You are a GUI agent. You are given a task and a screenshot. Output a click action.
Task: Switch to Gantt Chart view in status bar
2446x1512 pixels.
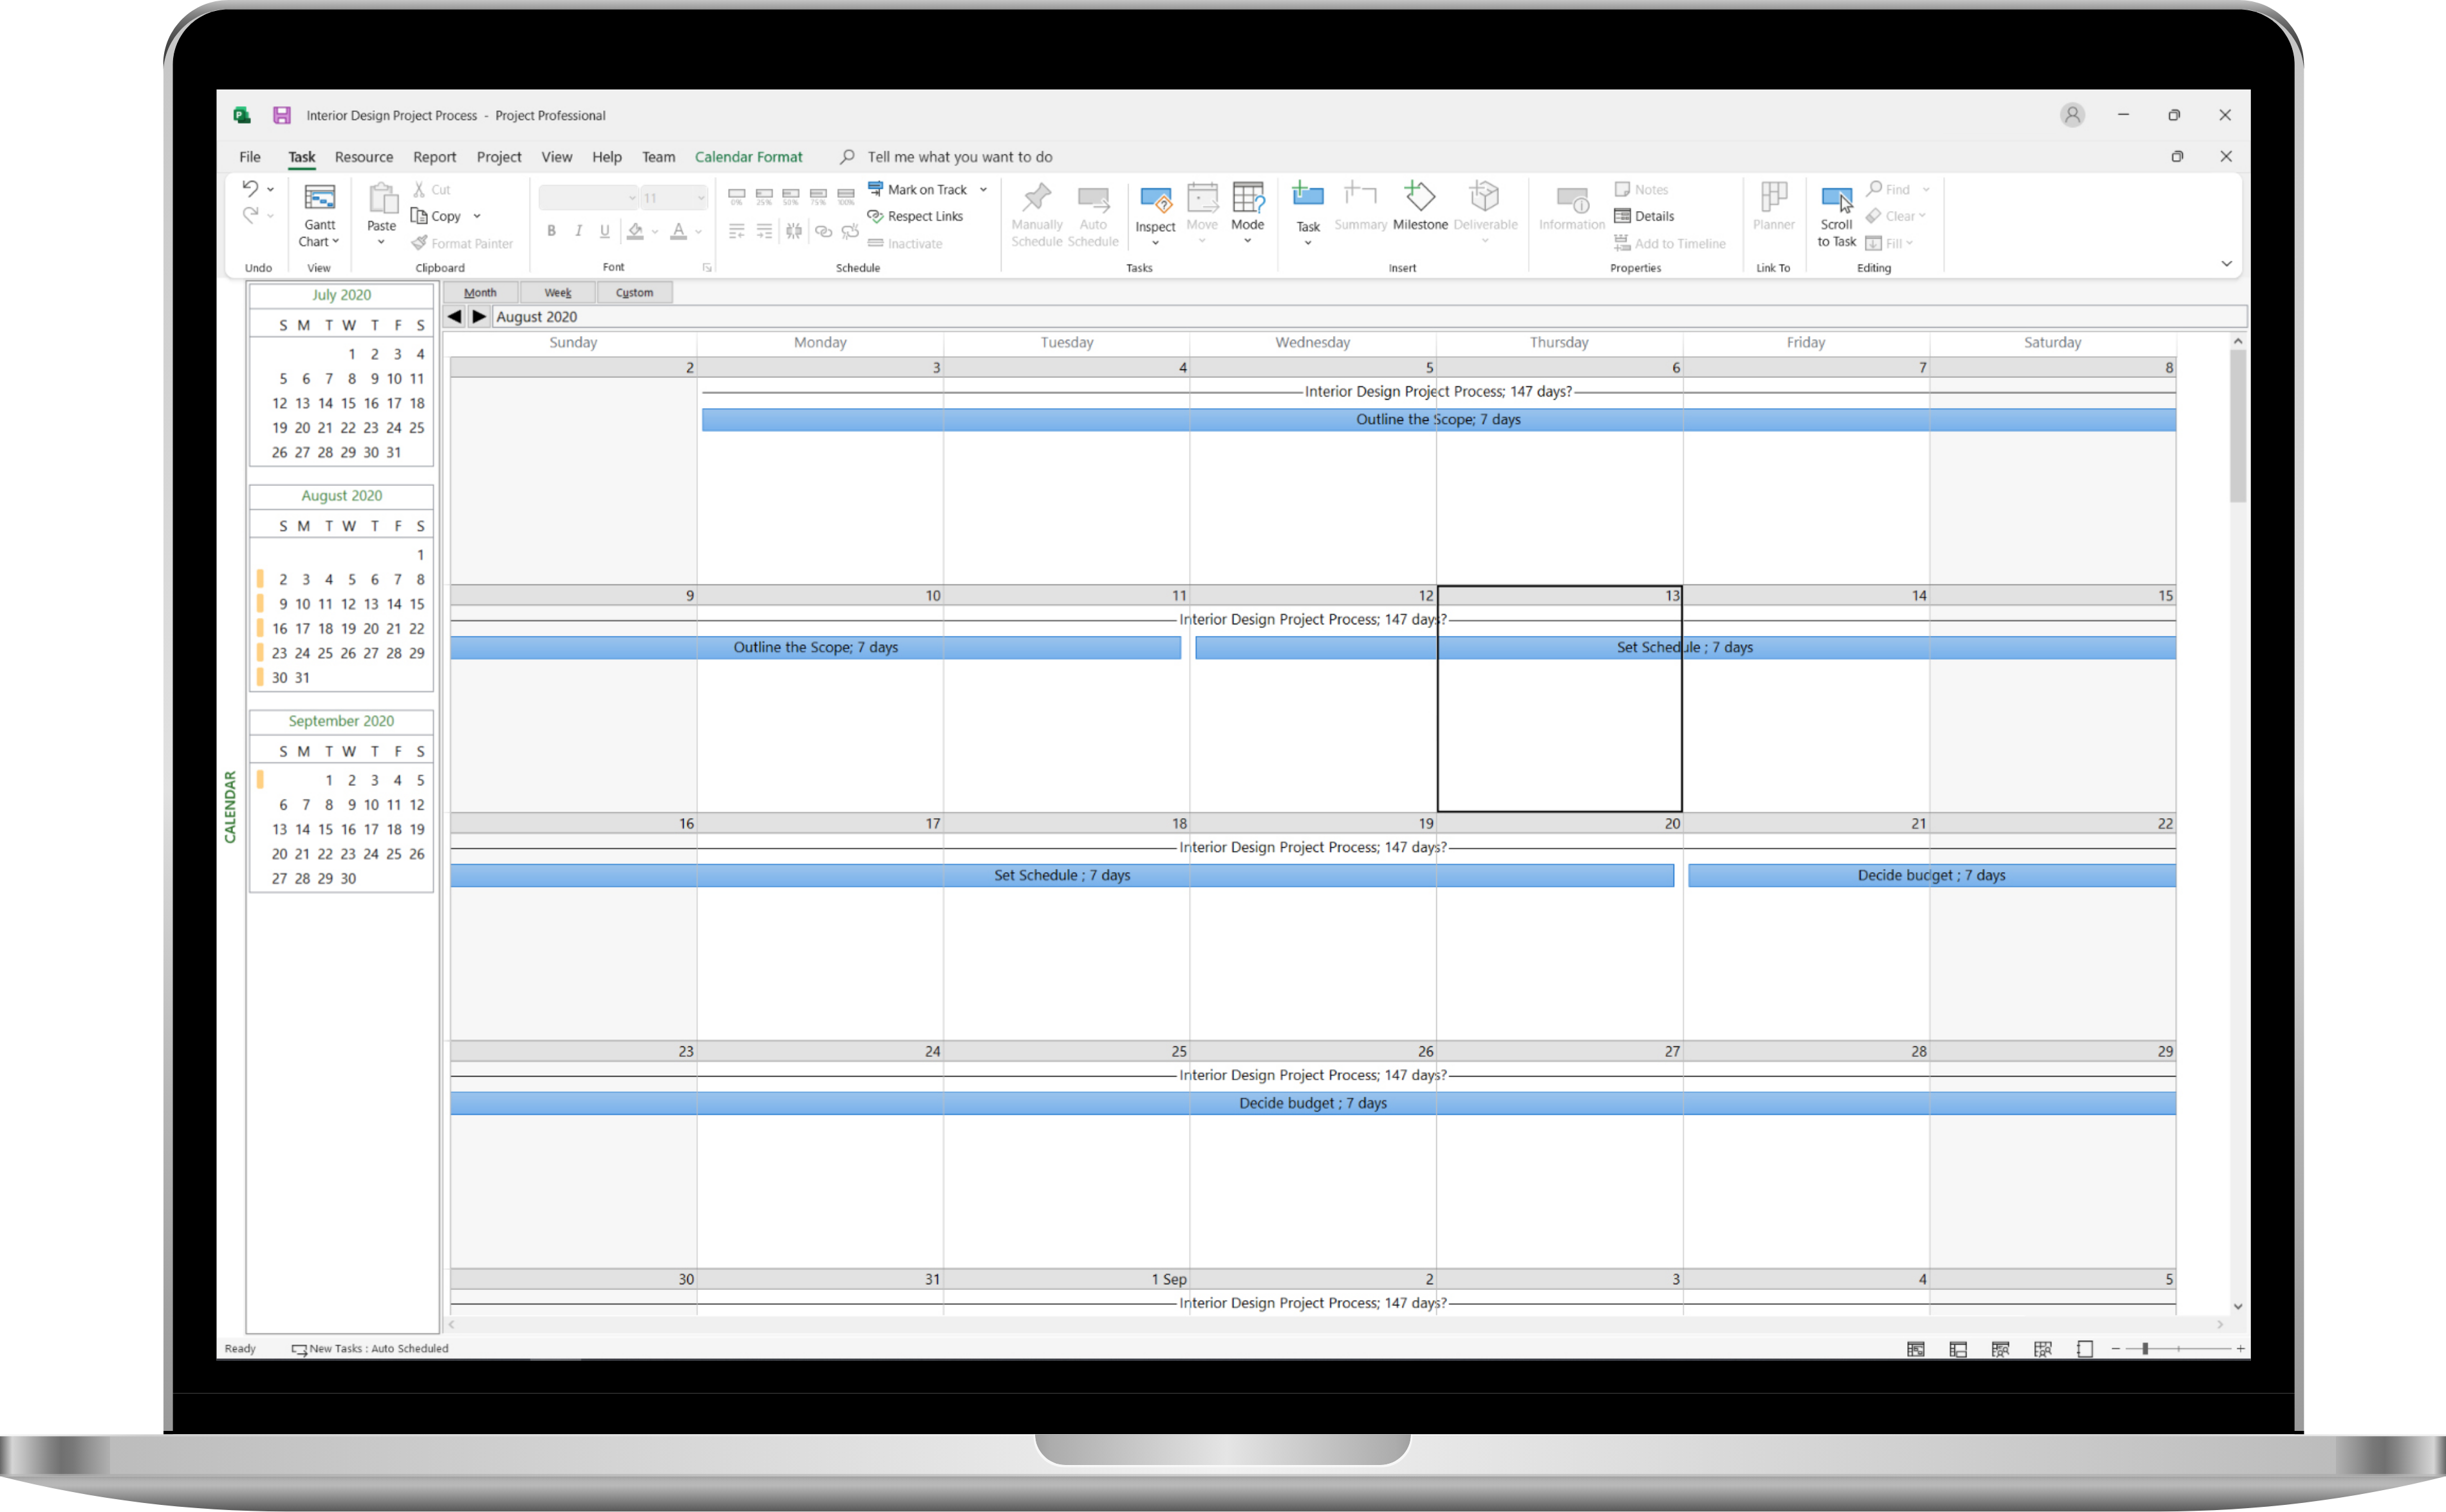[x=1915, y=1349]
